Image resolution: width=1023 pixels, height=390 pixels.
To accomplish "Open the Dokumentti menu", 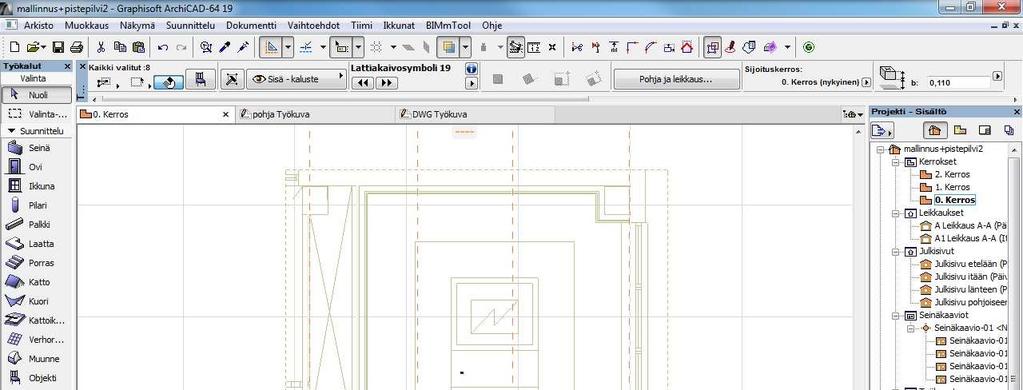I will (251, 25).
